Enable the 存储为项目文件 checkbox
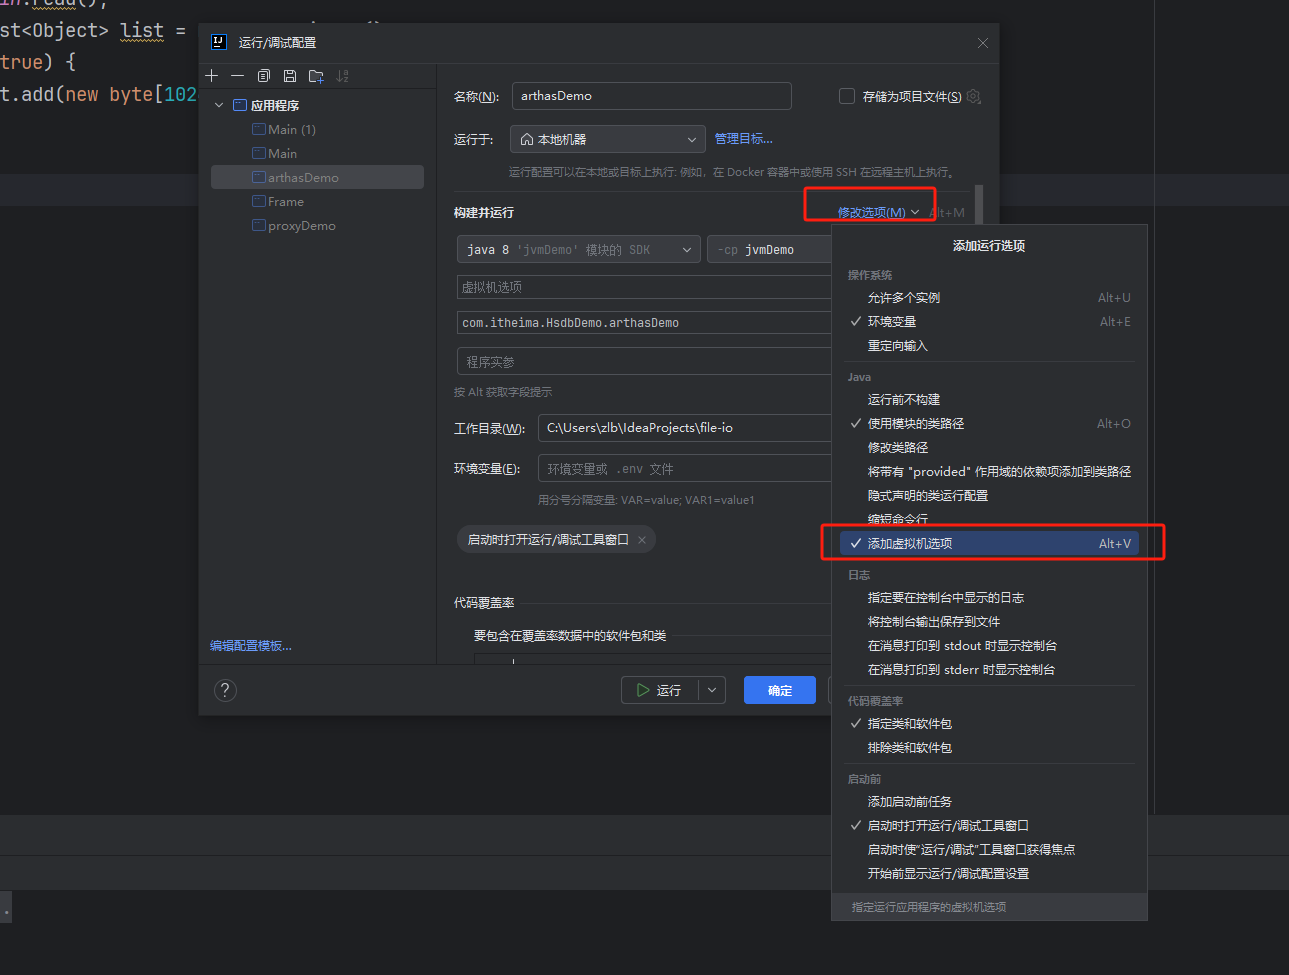 coord(847,97)
